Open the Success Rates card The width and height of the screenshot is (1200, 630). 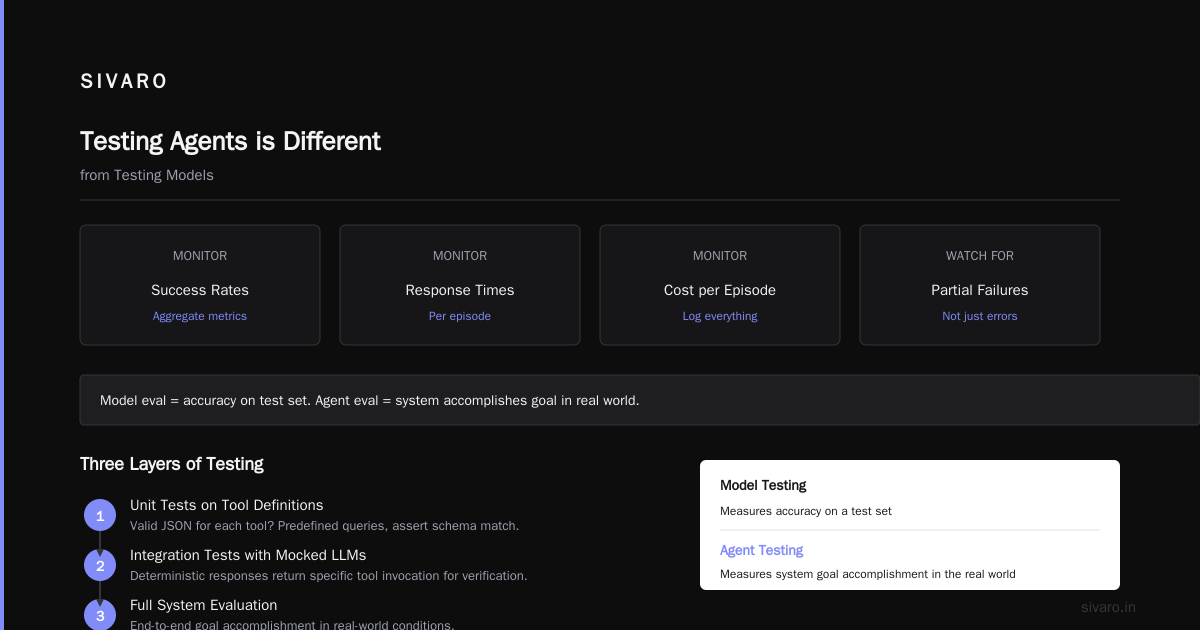point(200,285)
